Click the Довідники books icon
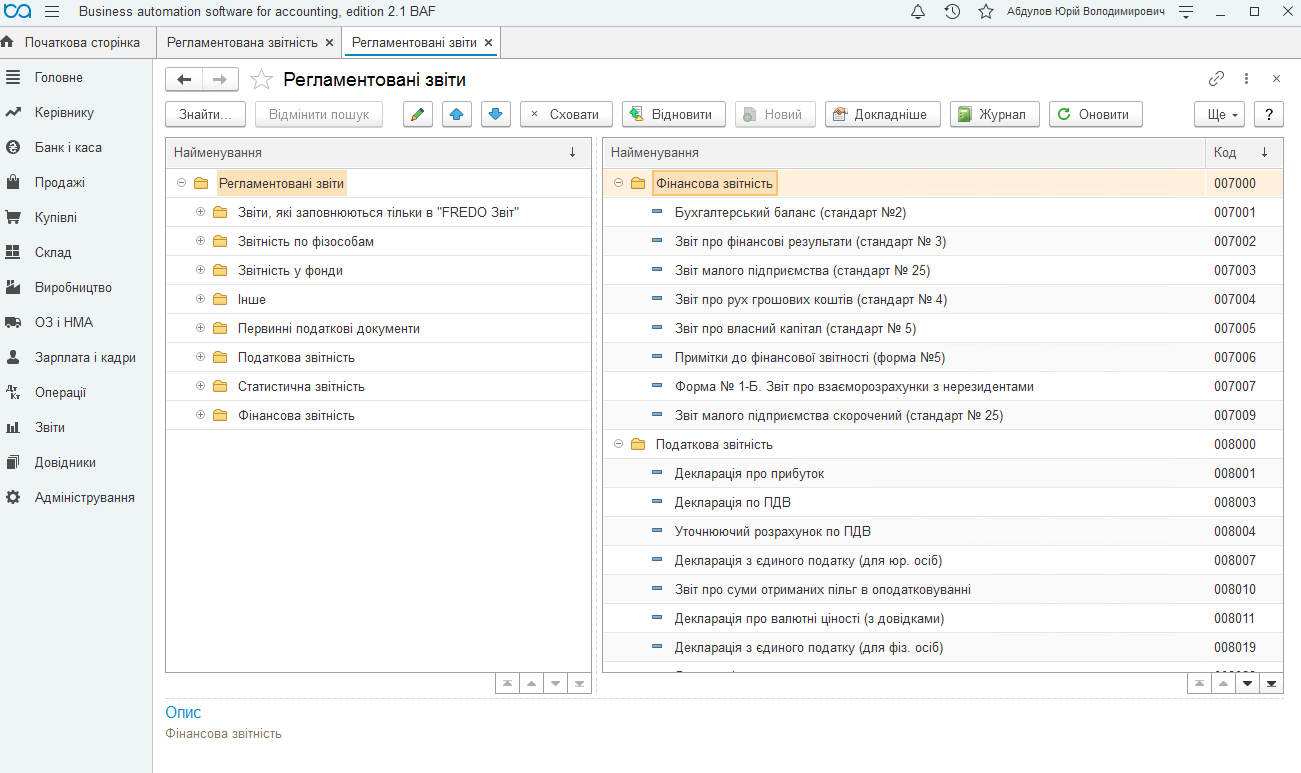 tap(13, 462)
